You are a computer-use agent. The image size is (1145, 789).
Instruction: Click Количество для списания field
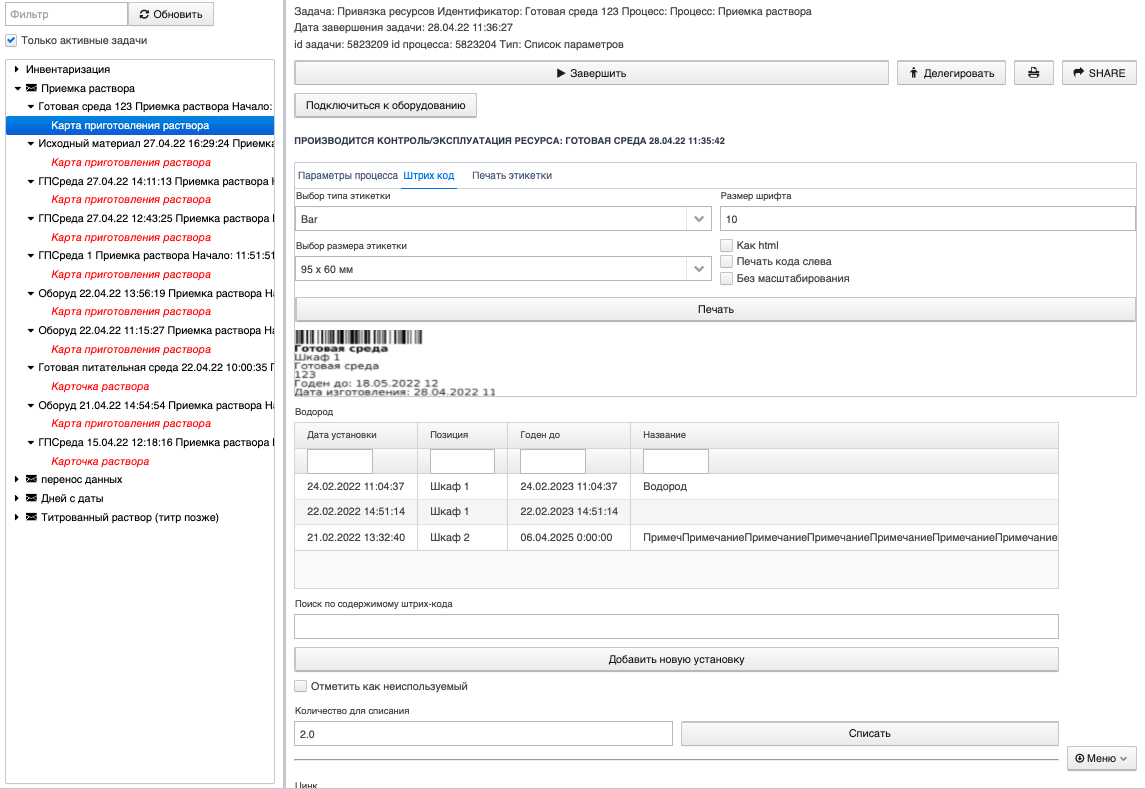tap(483, 734)
